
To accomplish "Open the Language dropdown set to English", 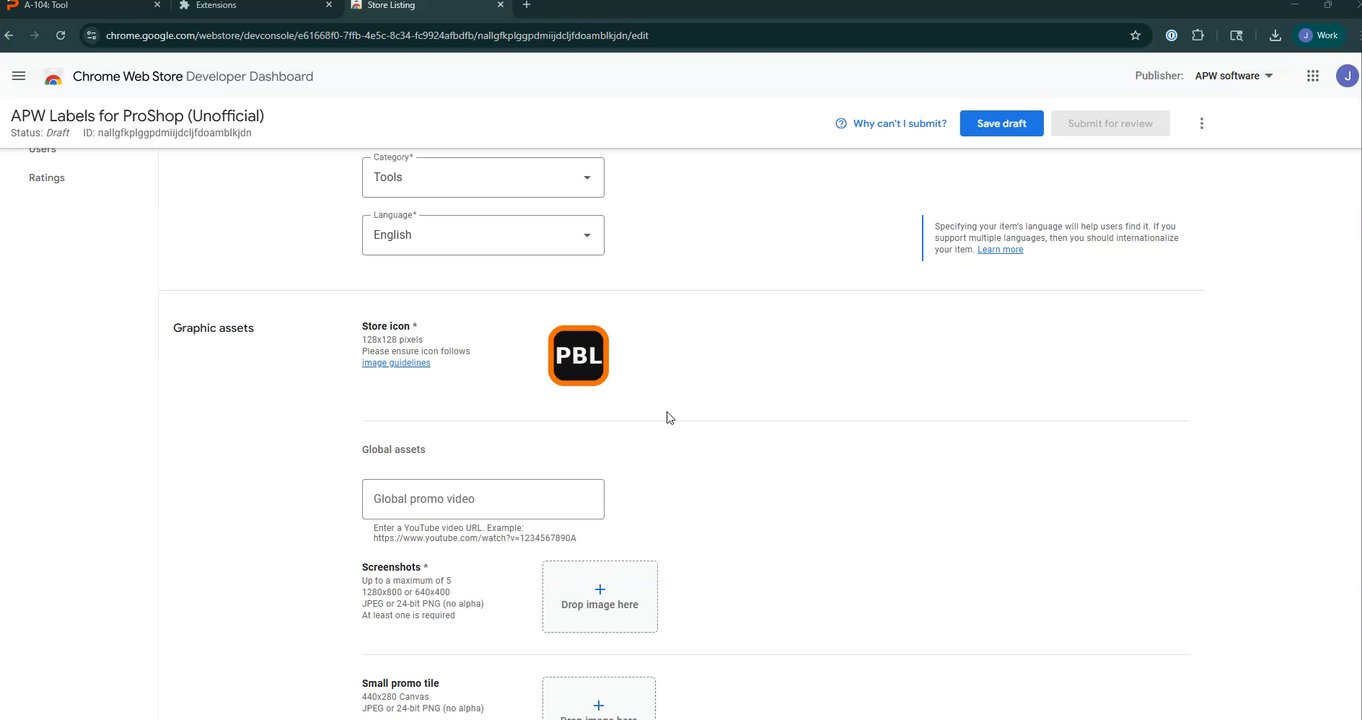I will (483, 235).
